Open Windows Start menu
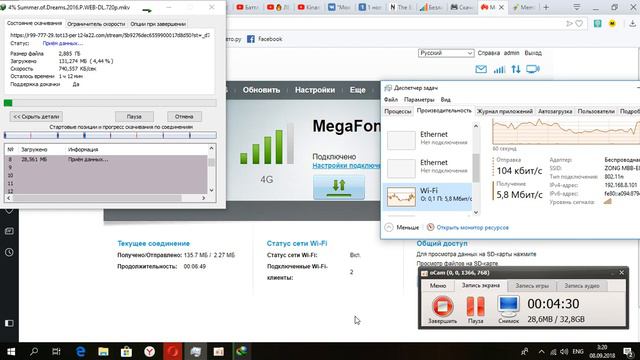Image resolution: width=640 pixels, height=360 pixels. tap(11, 351)
